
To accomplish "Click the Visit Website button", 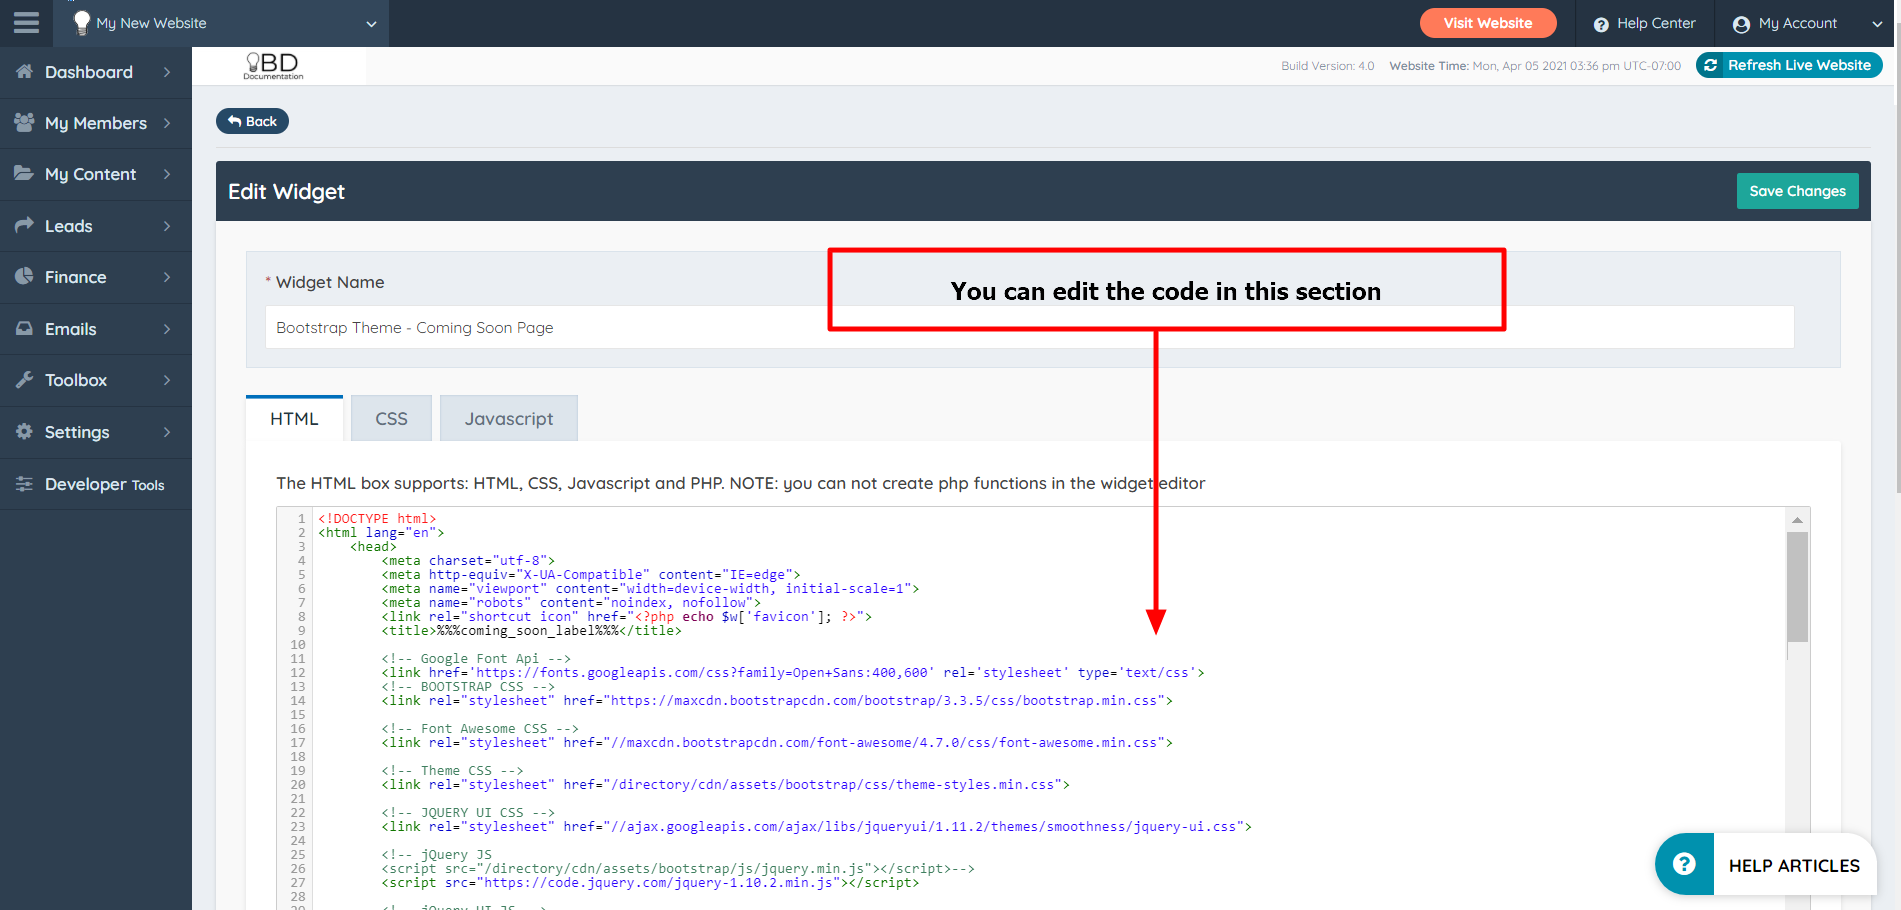I will point(1487,23).
